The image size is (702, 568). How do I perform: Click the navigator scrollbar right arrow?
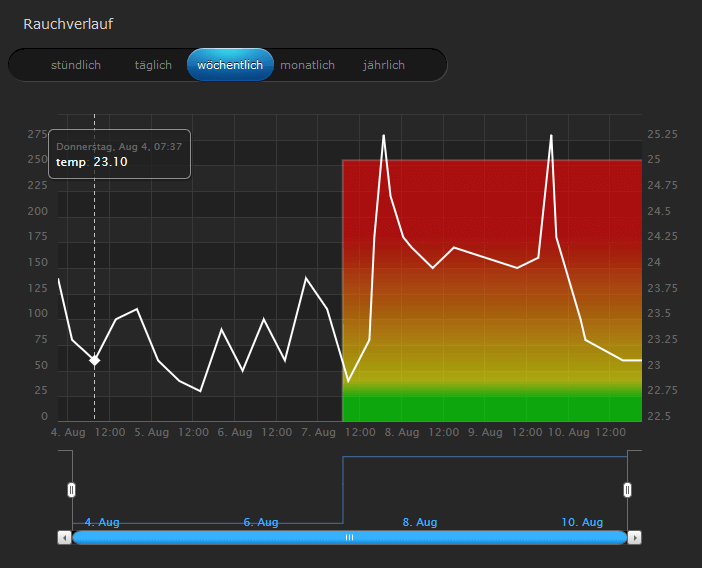coord(634,537)
